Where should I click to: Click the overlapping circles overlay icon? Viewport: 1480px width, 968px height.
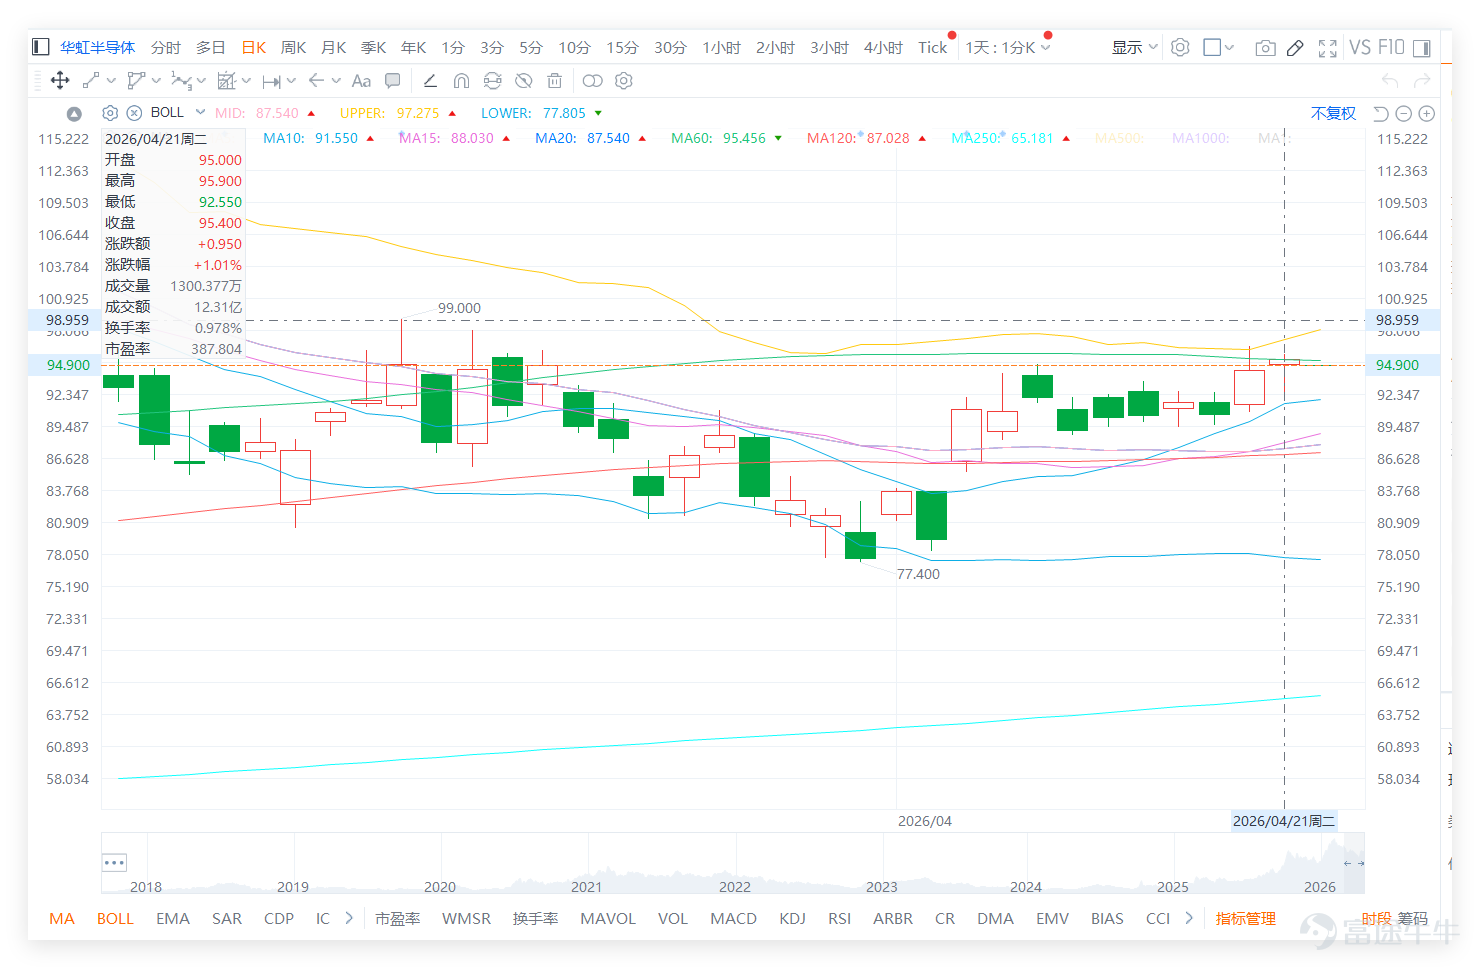click(593, 81)
